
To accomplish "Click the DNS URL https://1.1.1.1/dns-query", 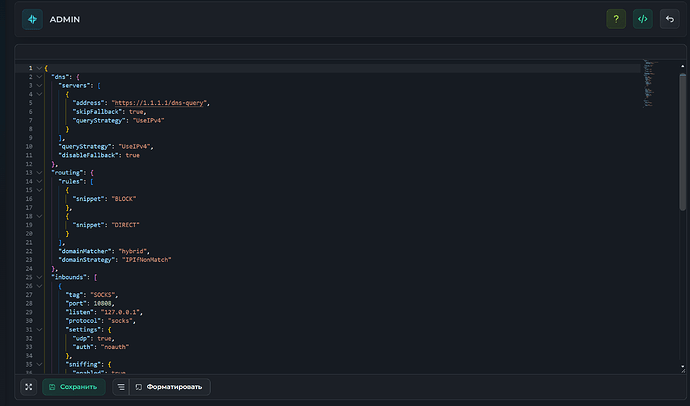I will (159, 103).
